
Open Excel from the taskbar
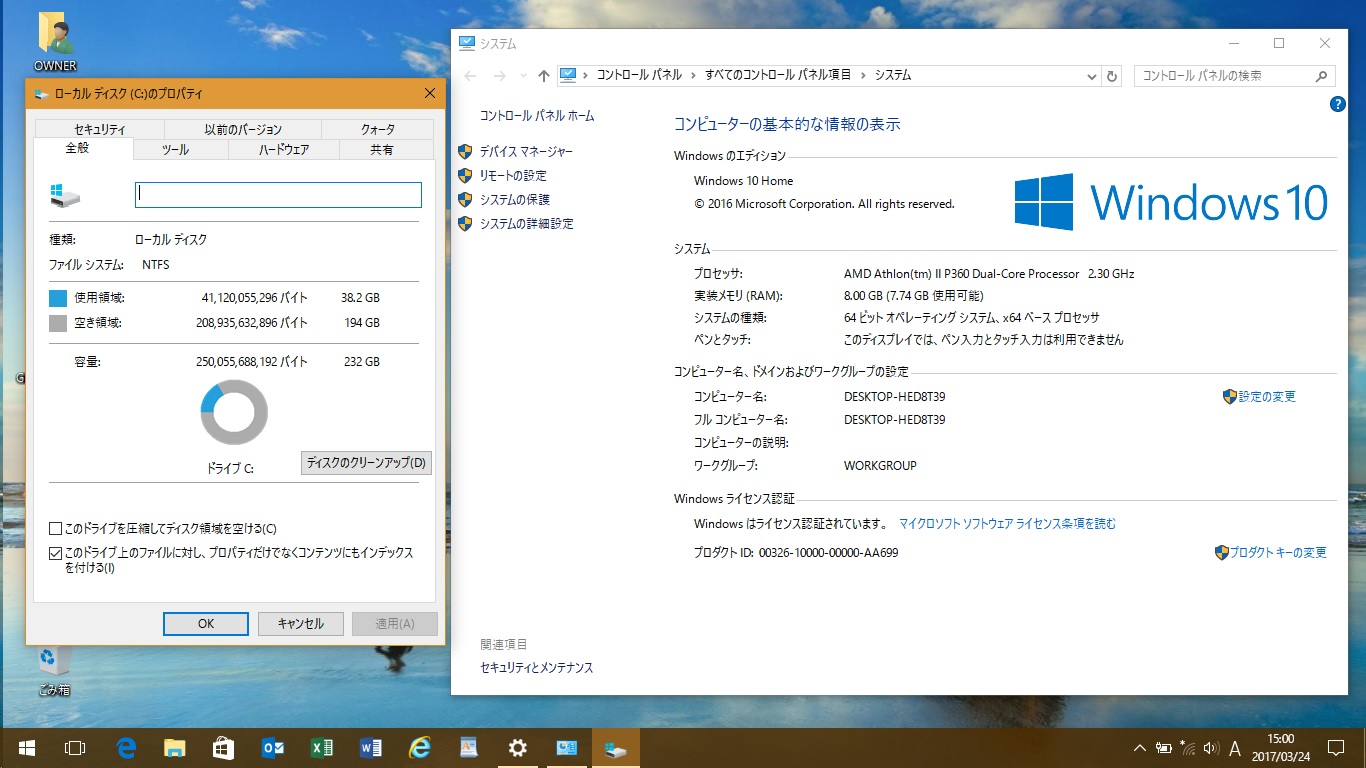coord(322,747)
